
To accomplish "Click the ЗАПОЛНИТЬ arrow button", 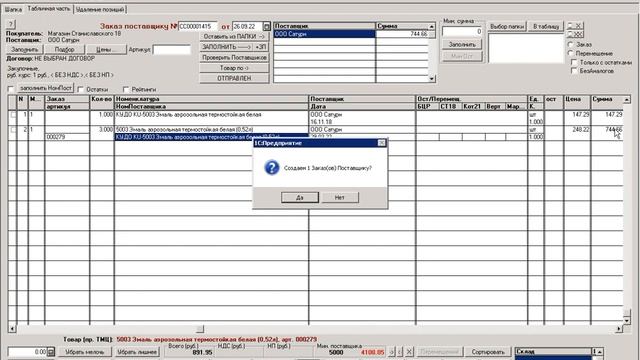I will [227, 47].
